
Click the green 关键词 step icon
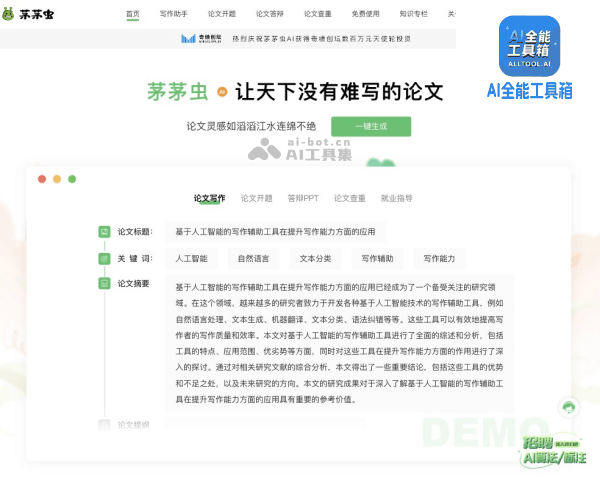tap(104, 259)
